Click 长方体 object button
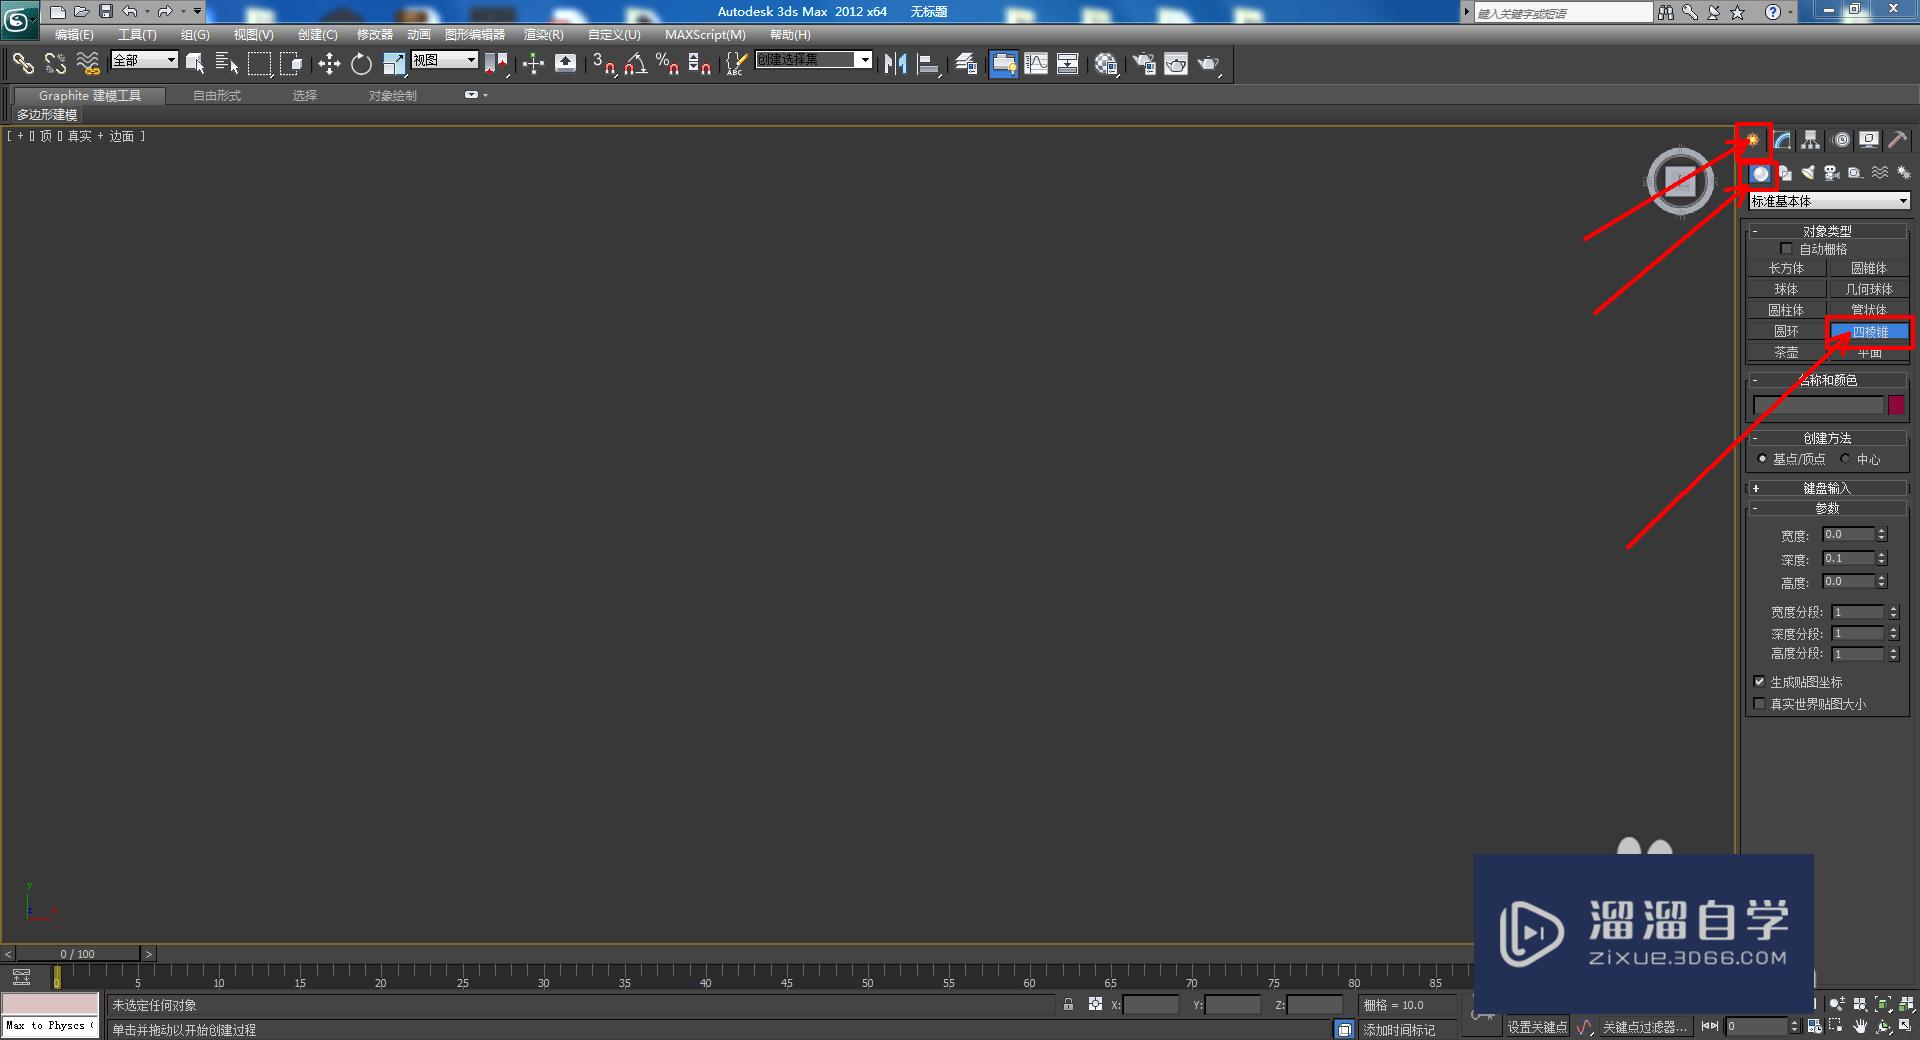 point(1786,268)
